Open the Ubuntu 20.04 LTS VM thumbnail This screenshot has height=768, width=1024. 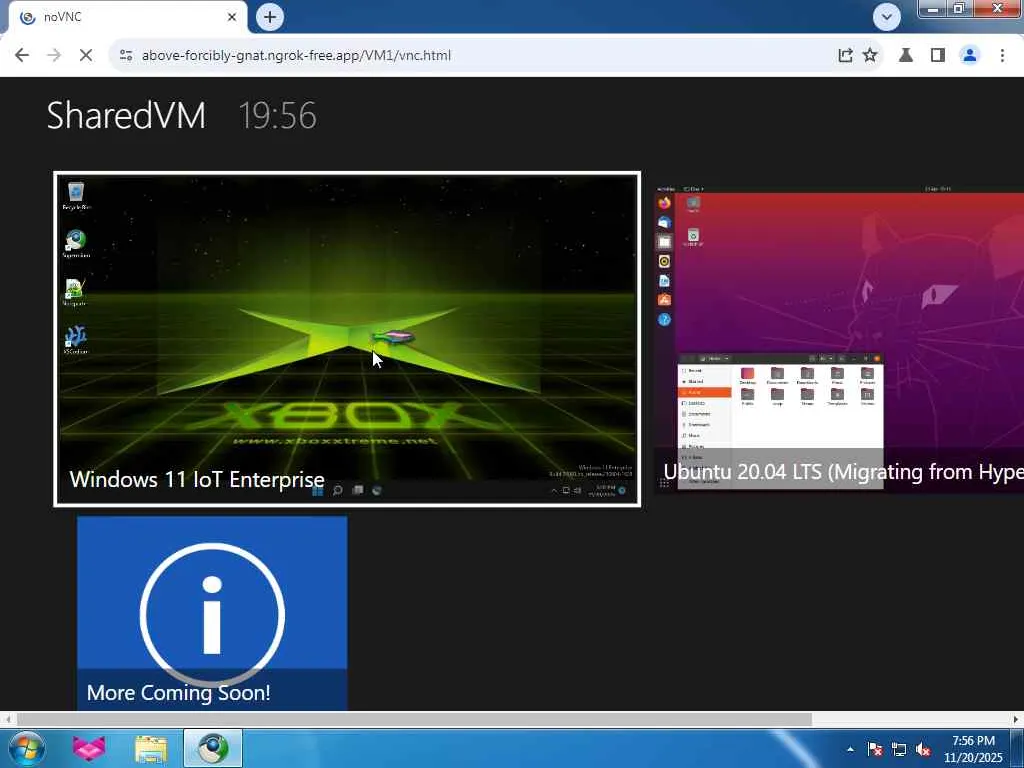point(839,339)
